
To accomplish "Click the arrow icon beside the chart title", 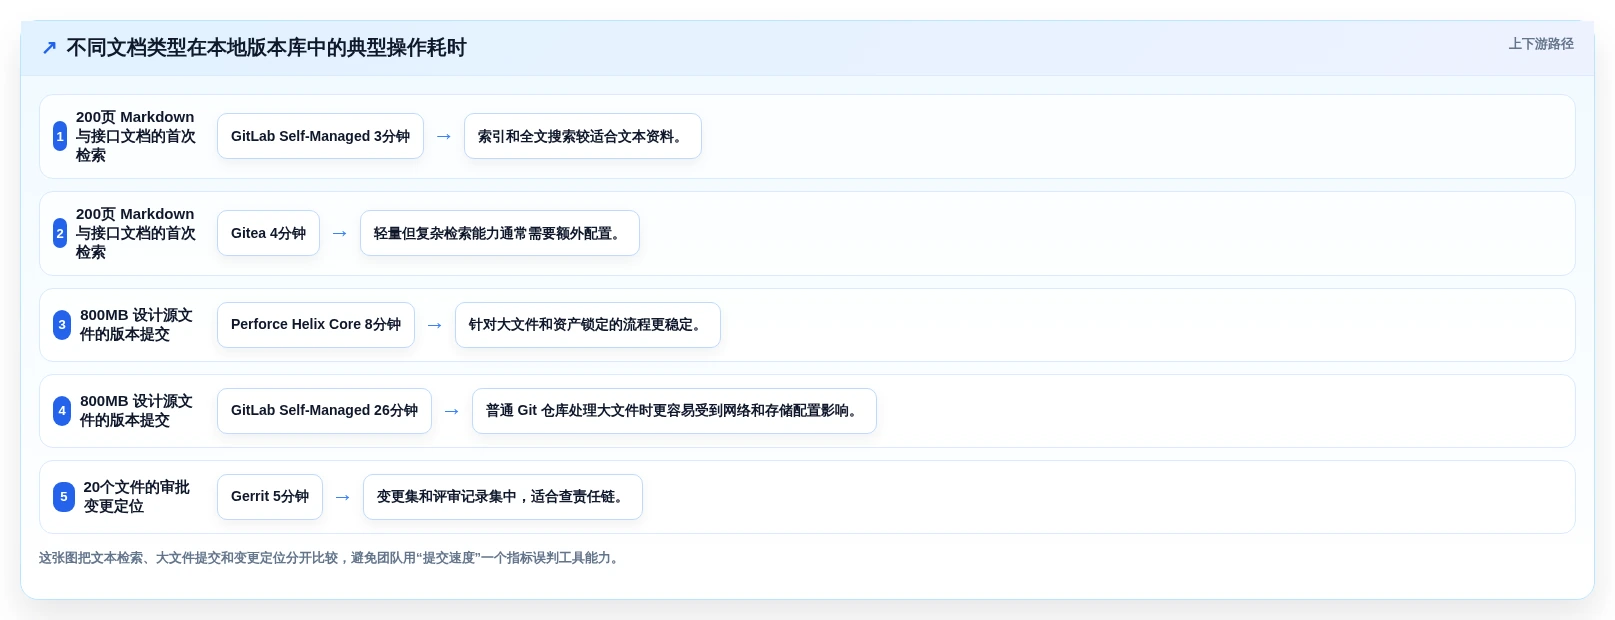I will 49,48.
